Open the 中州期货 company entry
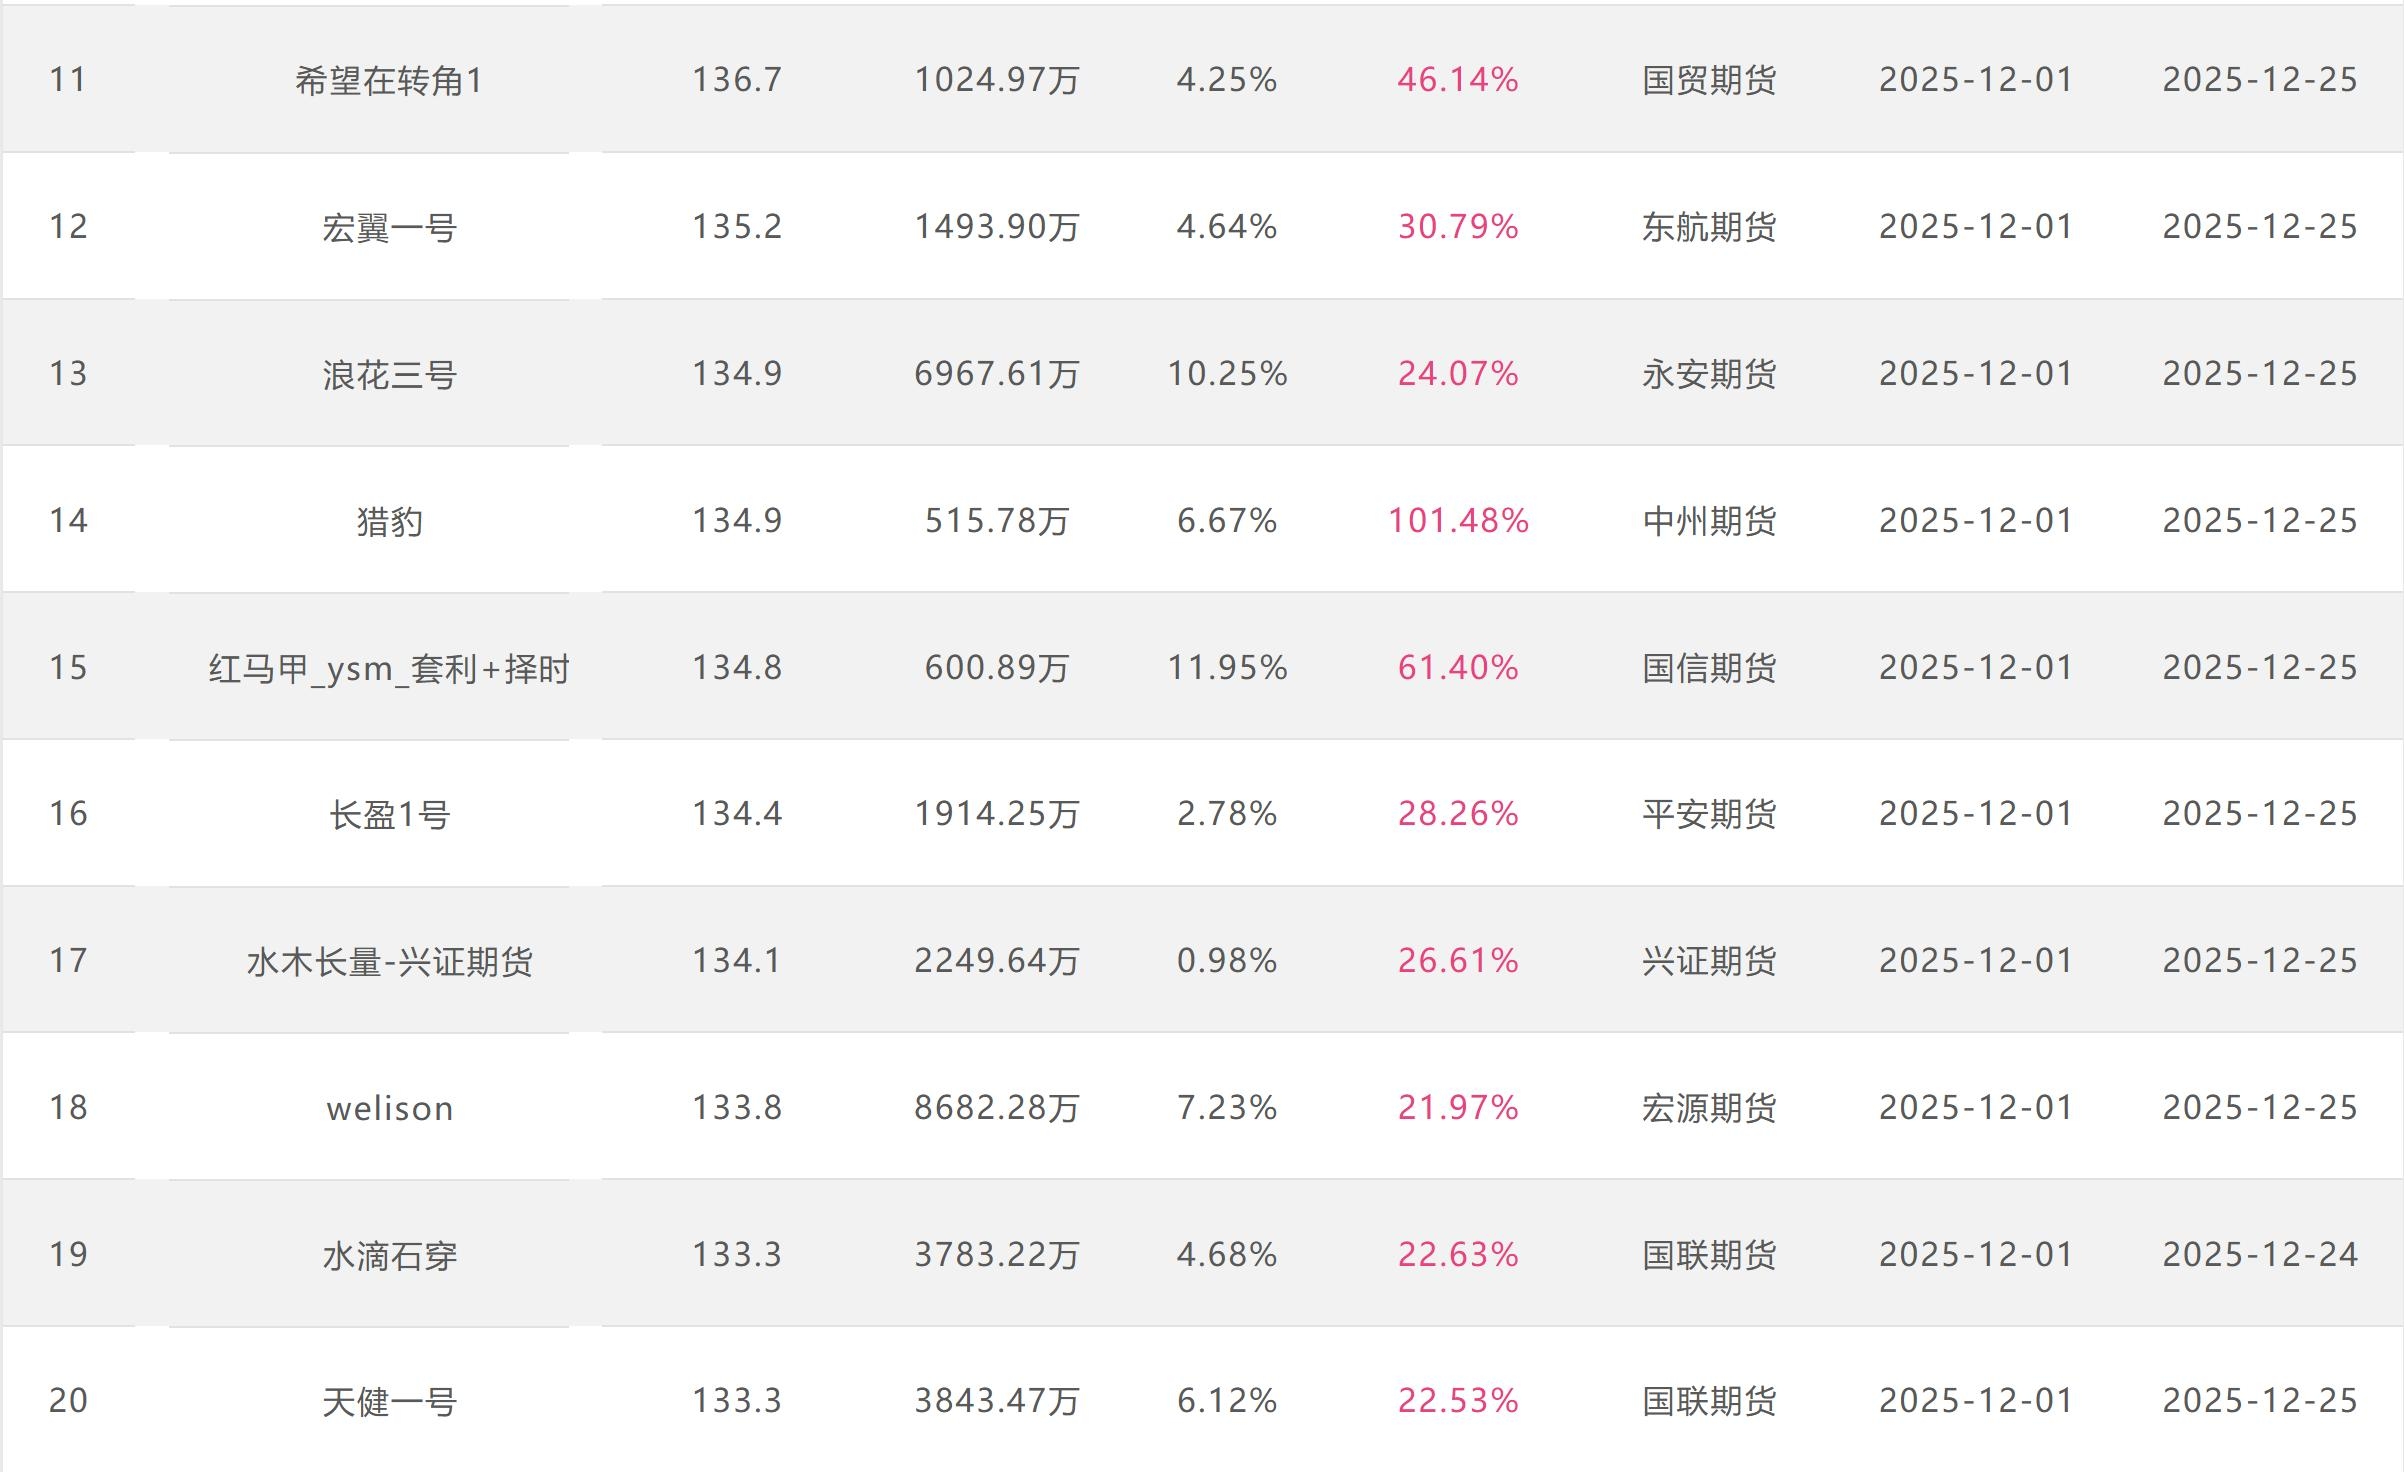The width and height of the screenshot is (2404, 1472). click(1708, 521)
